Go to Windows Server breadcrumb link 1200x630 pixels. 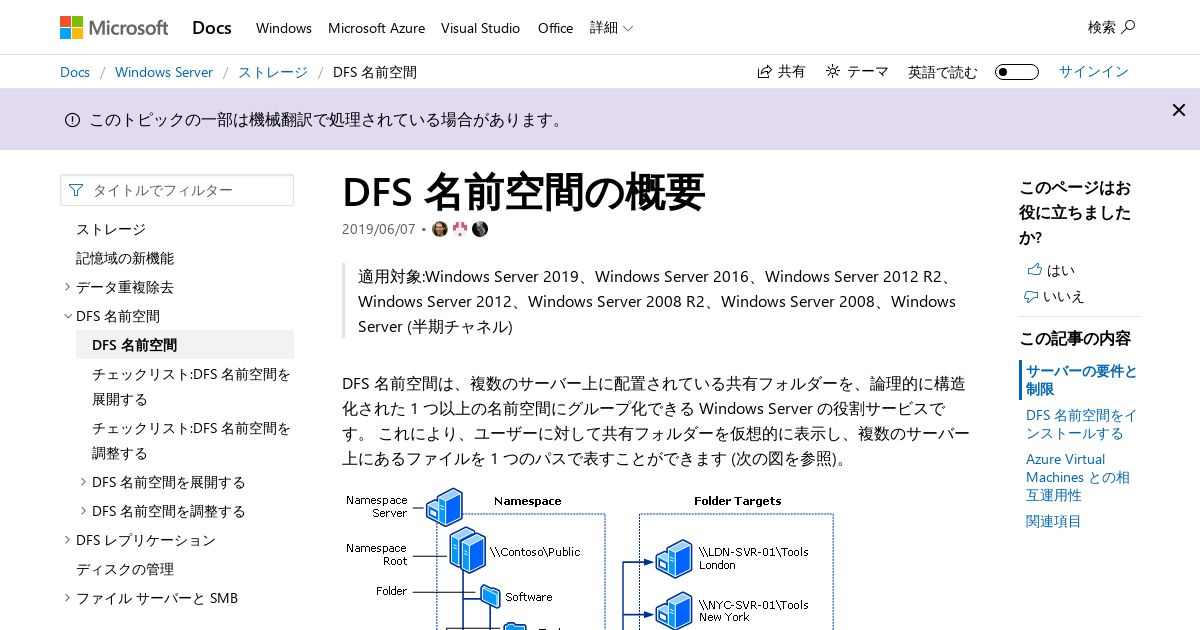click(164, 72)
